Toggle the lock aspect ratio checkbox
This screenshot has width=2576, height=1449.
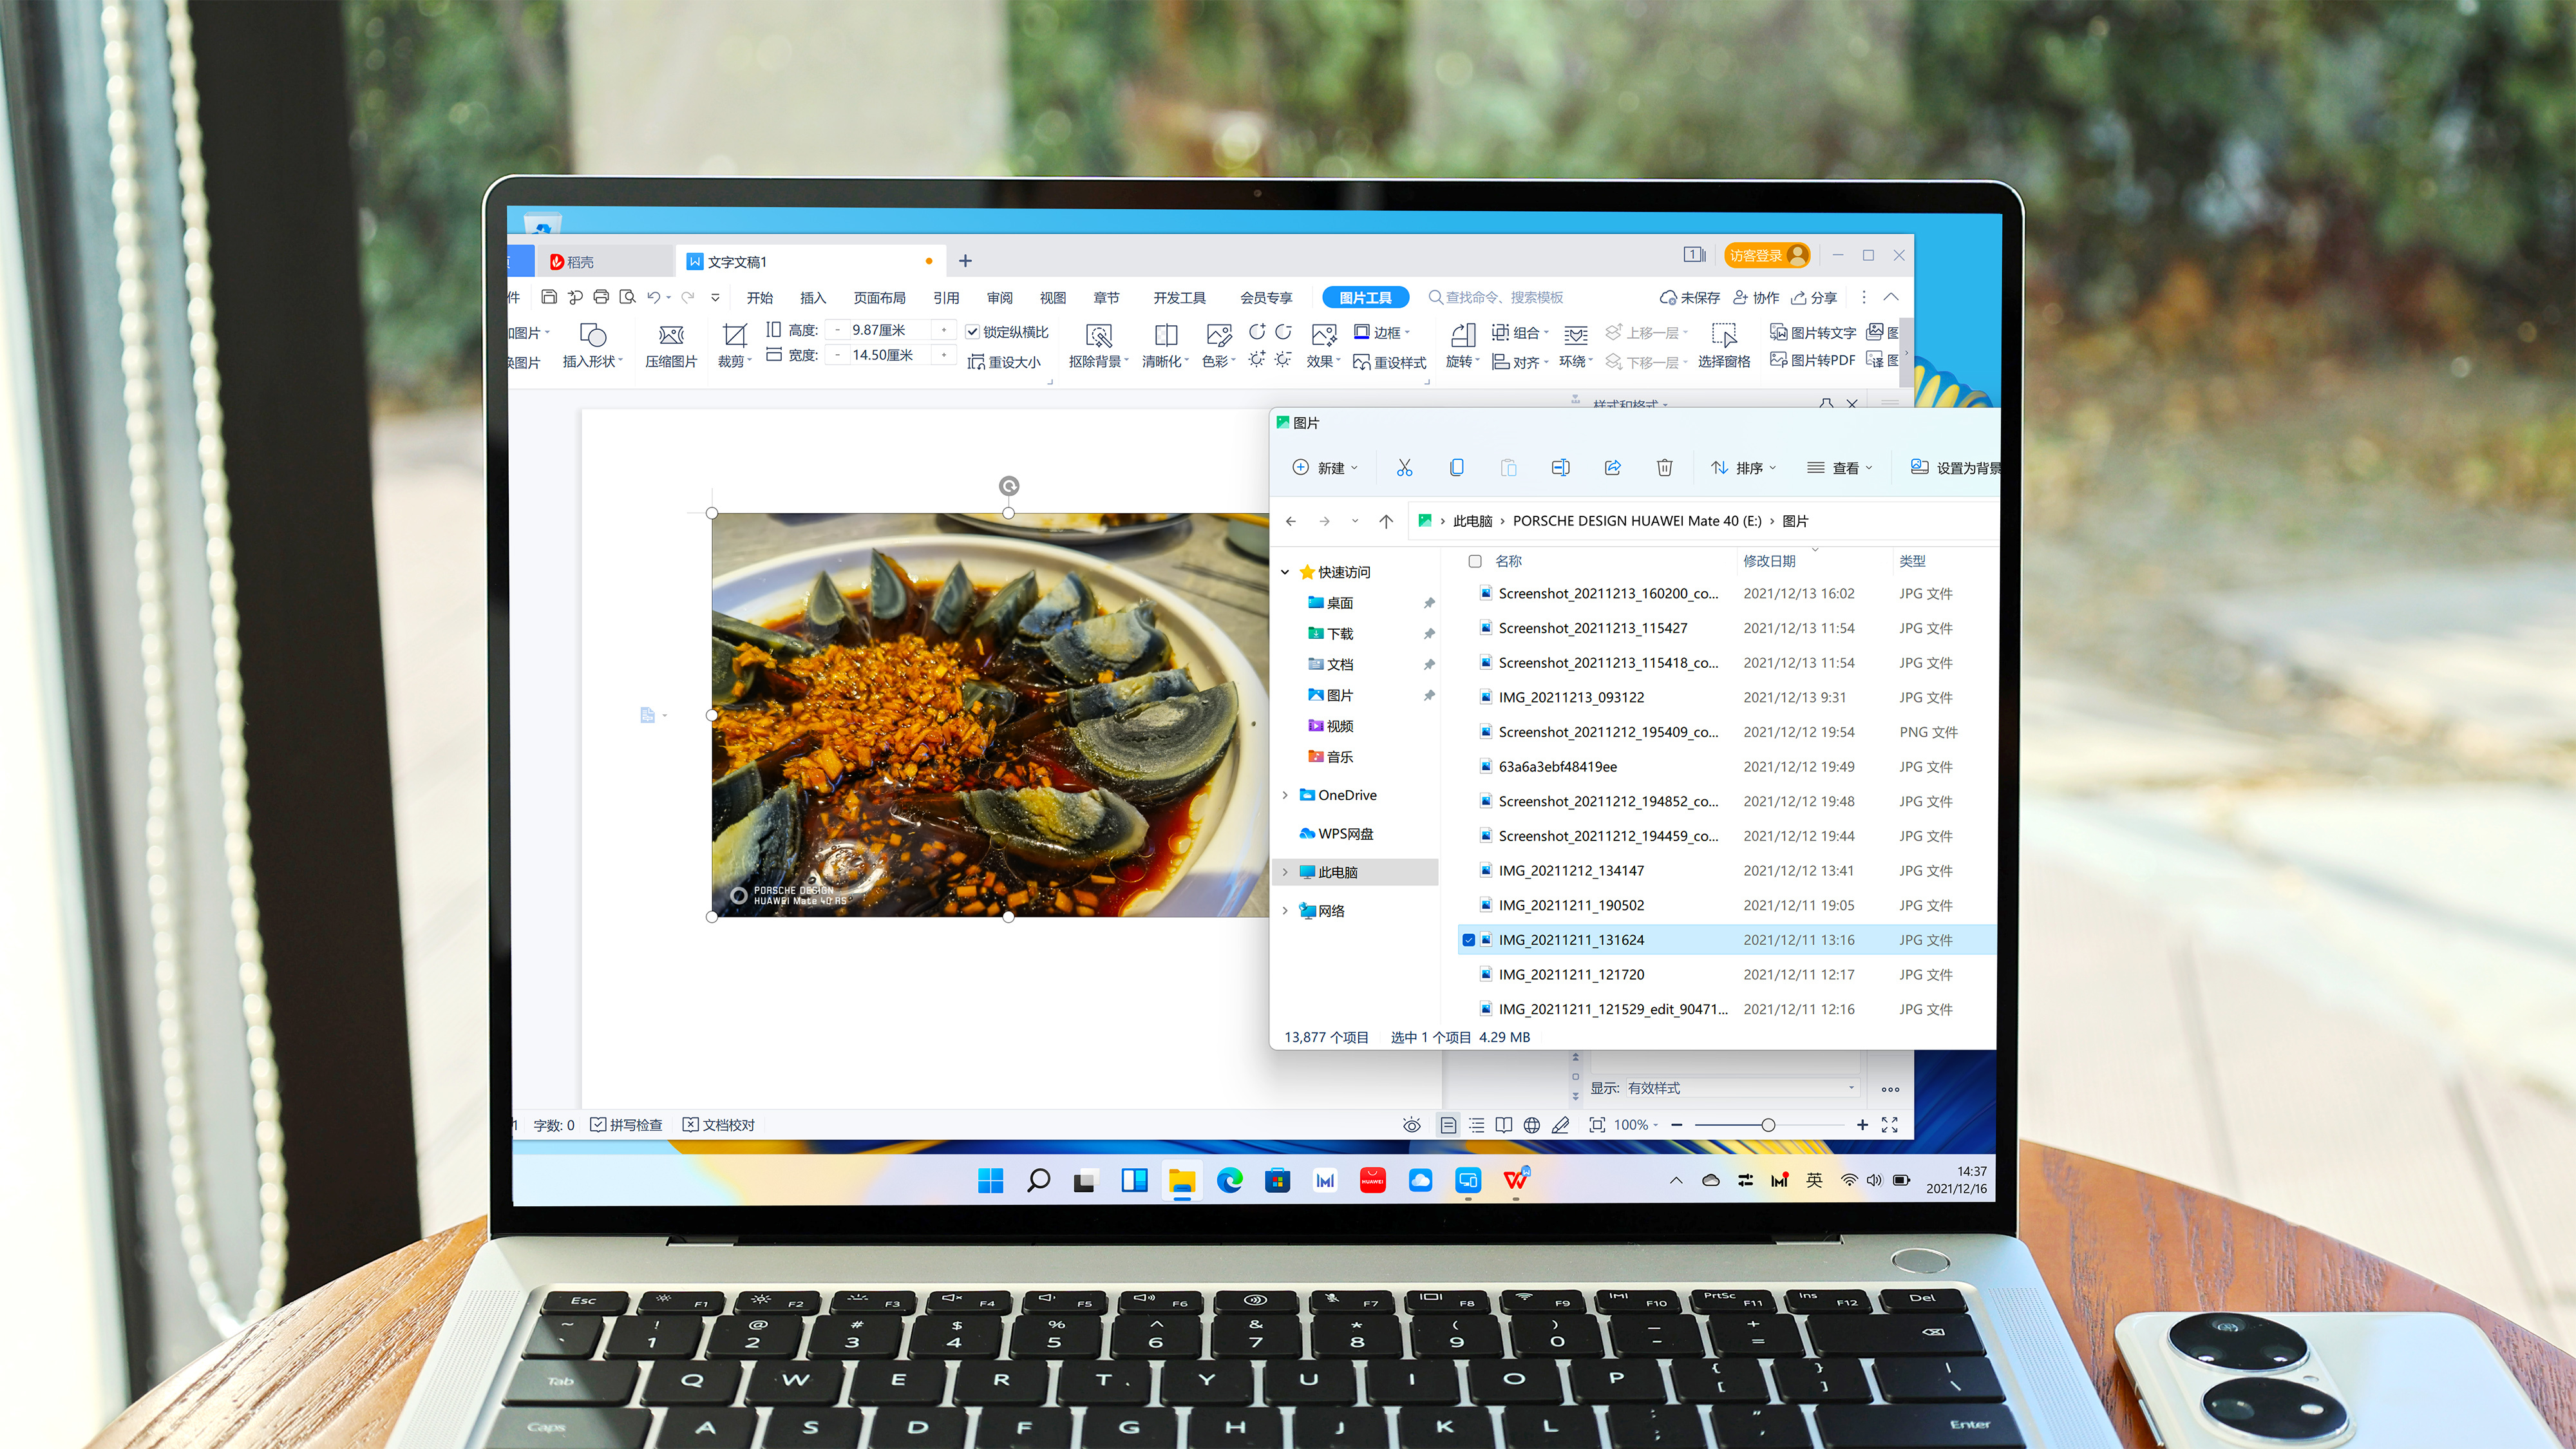(x=972, y=332)
